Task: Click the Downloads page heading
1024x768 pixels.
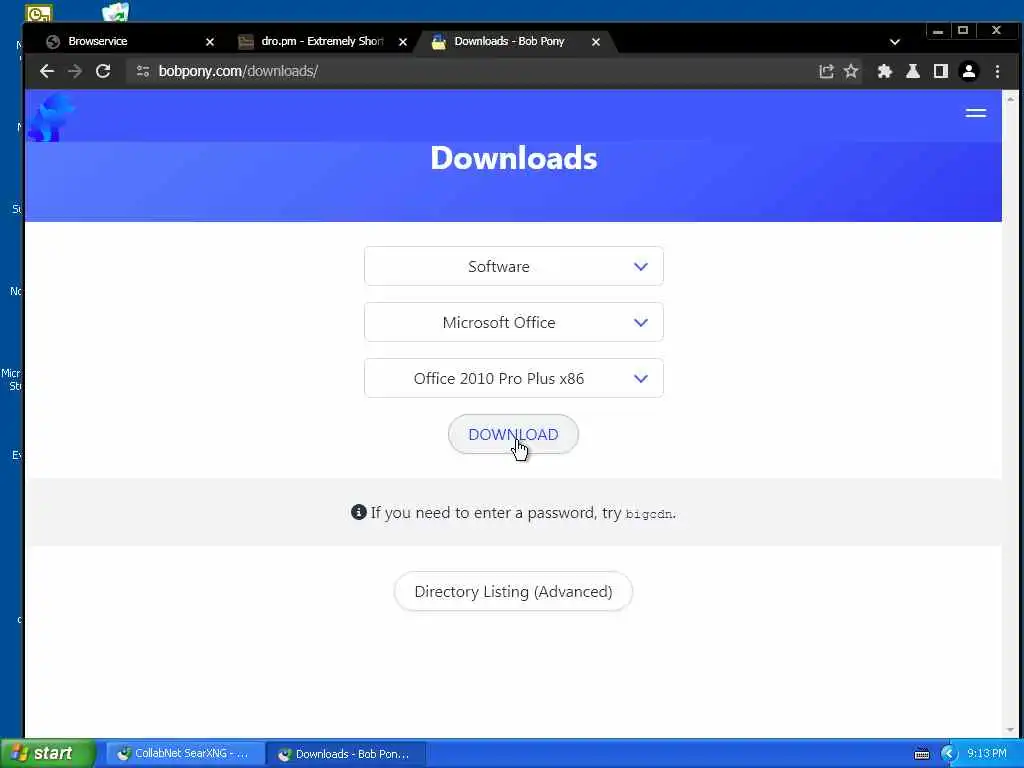Action: (x=514, y=158)
